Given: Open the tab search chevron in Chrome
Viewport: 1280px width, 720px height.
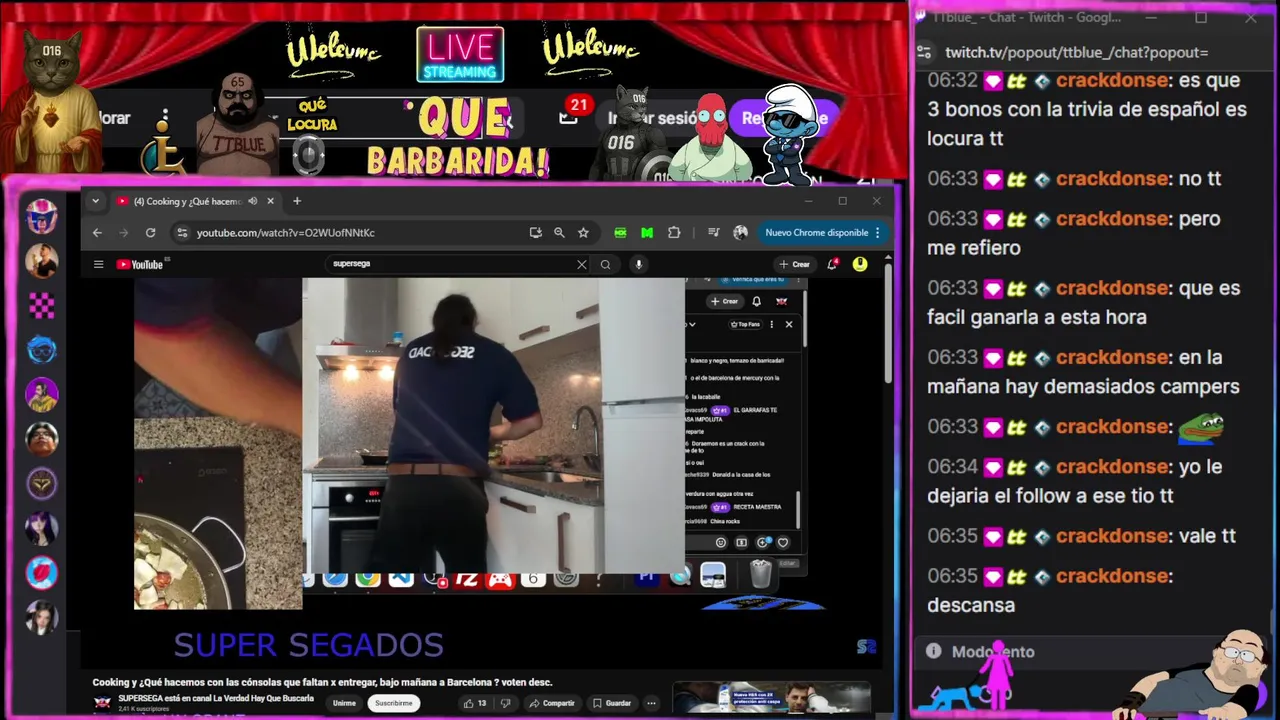Looking at the screenshot, I should pos(95,201).
